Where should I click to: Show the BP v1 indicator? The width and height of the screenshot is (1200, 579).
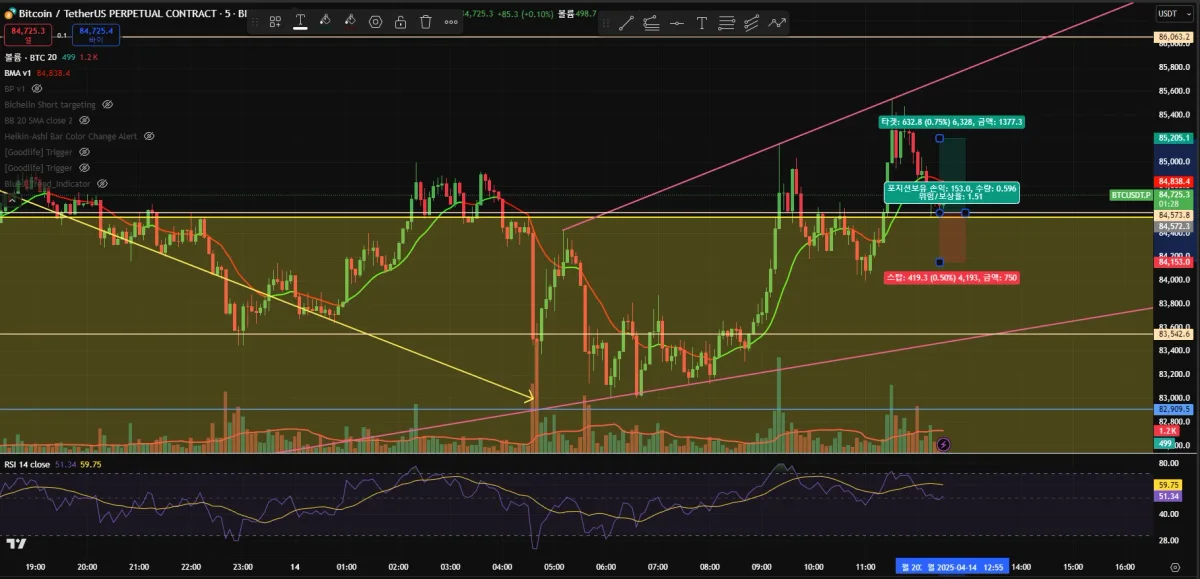coord(38,88)
